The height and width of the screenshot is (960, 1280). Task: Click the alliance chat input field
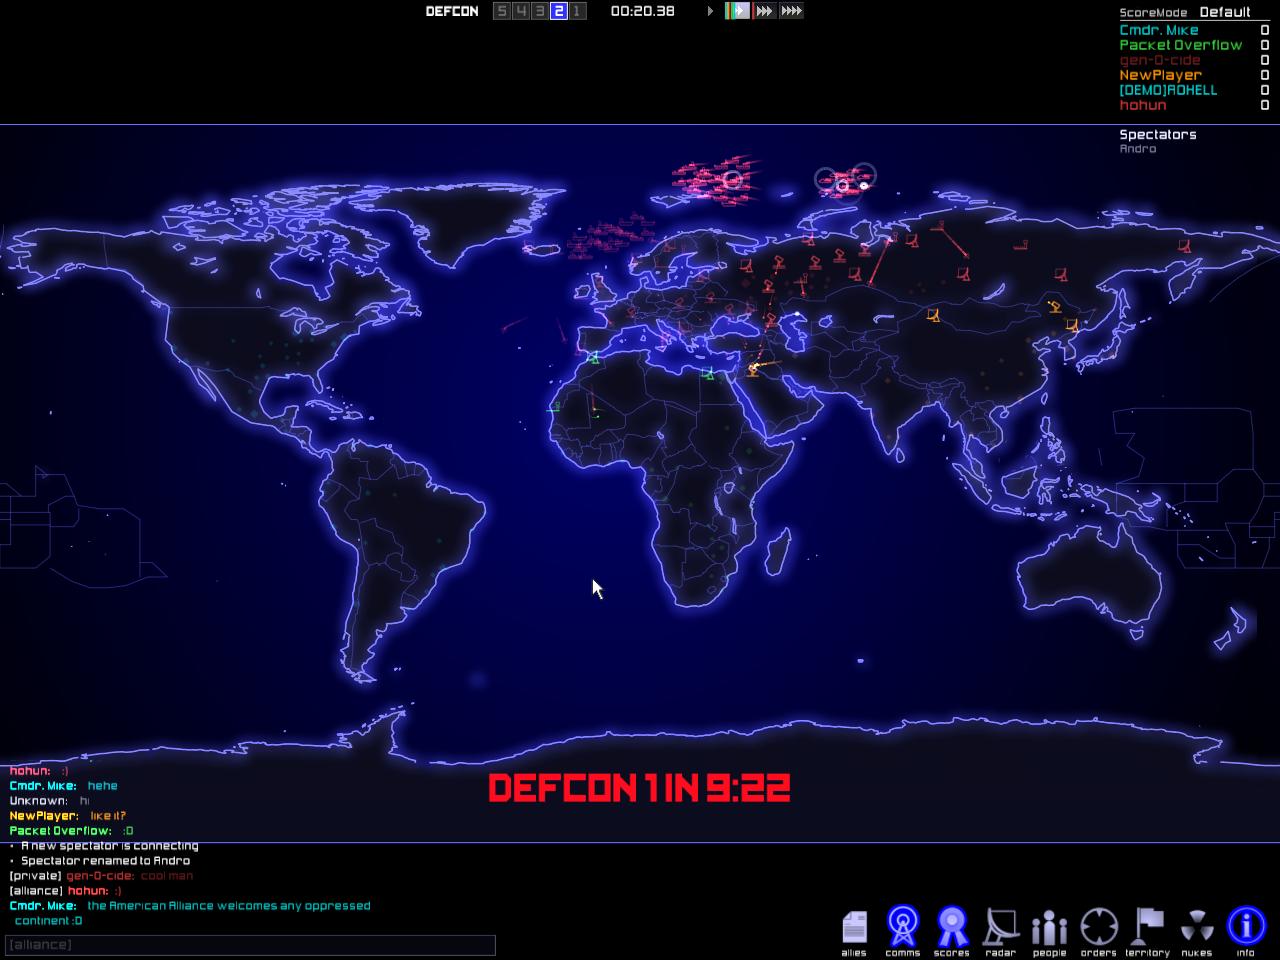point(250,945)
